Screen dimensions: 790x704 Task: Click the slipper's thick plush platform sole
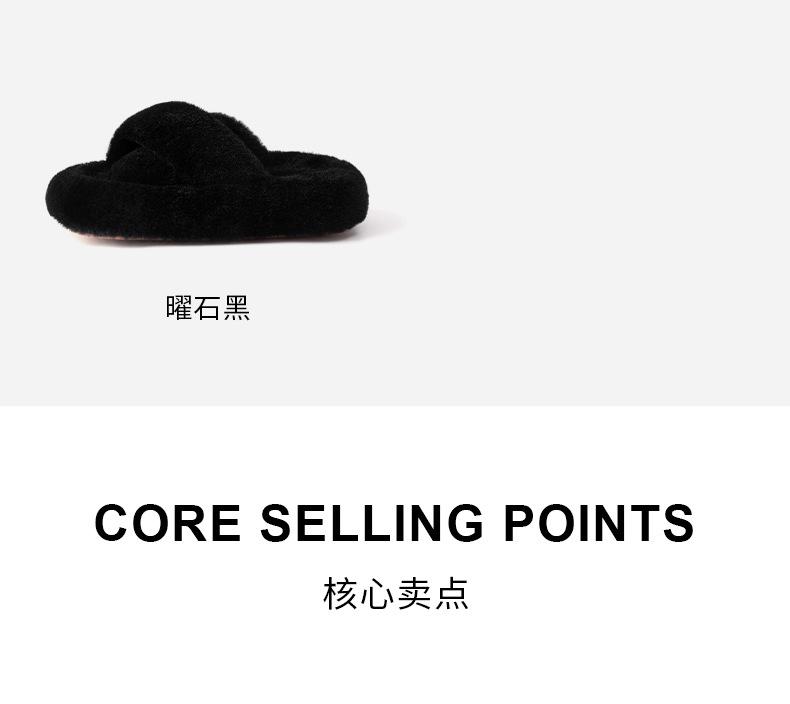click(x=207, y=207)
